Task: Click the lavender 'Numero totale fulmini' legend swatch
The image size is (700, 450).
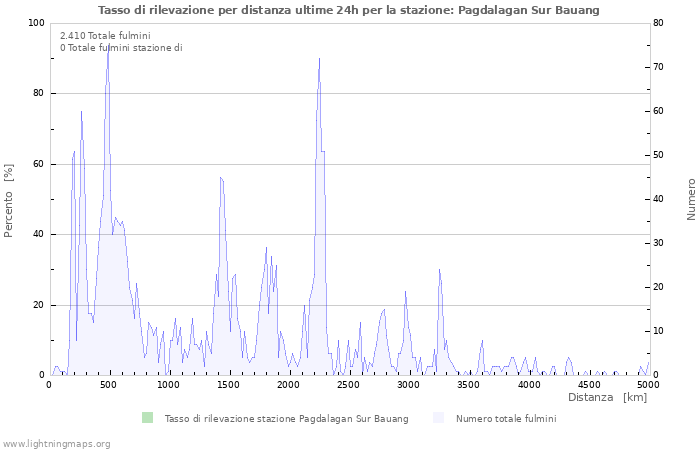Action: (x=438, y=418)
